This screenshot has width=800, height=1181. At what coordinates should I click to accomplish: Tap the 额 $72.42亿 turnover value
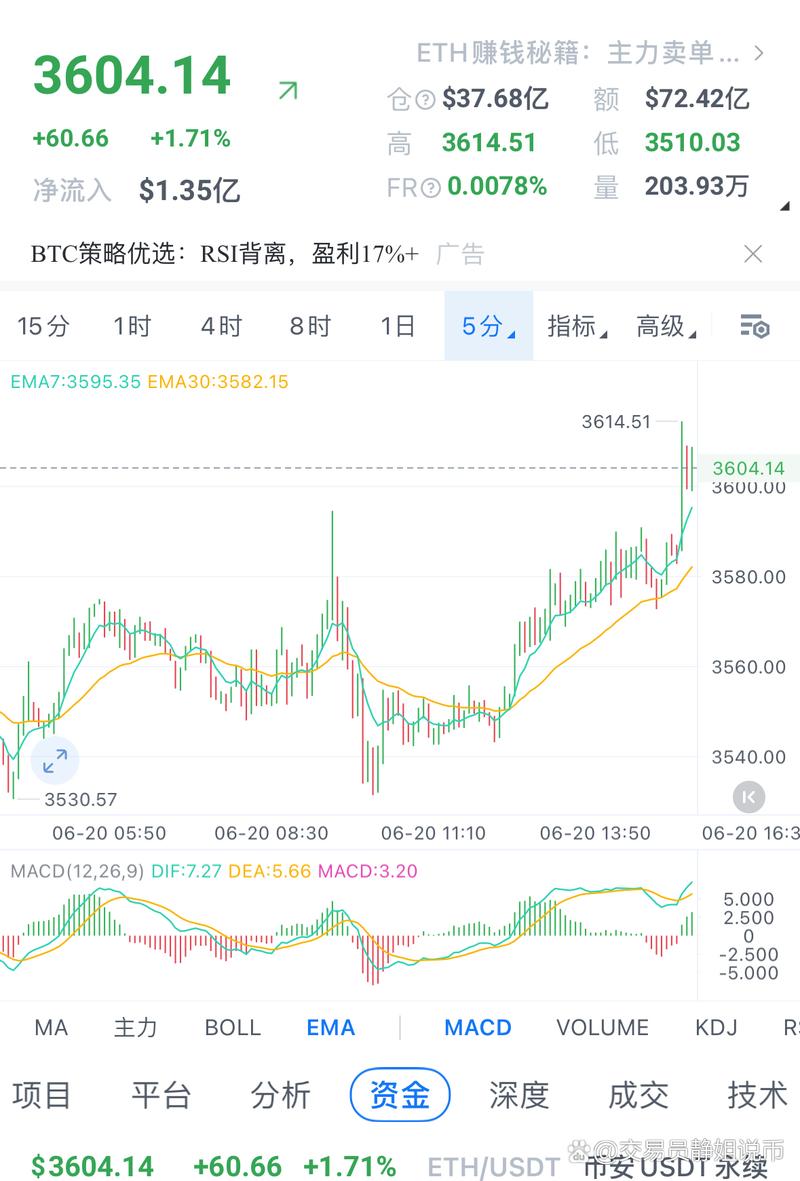(x=697, y=99)
